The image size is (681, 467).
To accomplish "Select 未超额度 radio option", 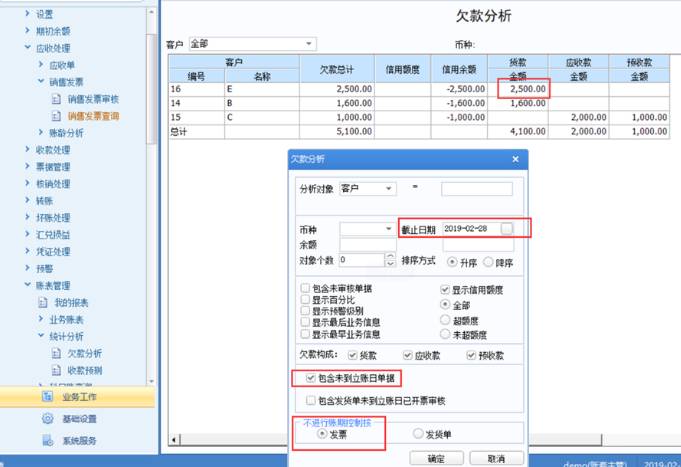I will (445, 334).
